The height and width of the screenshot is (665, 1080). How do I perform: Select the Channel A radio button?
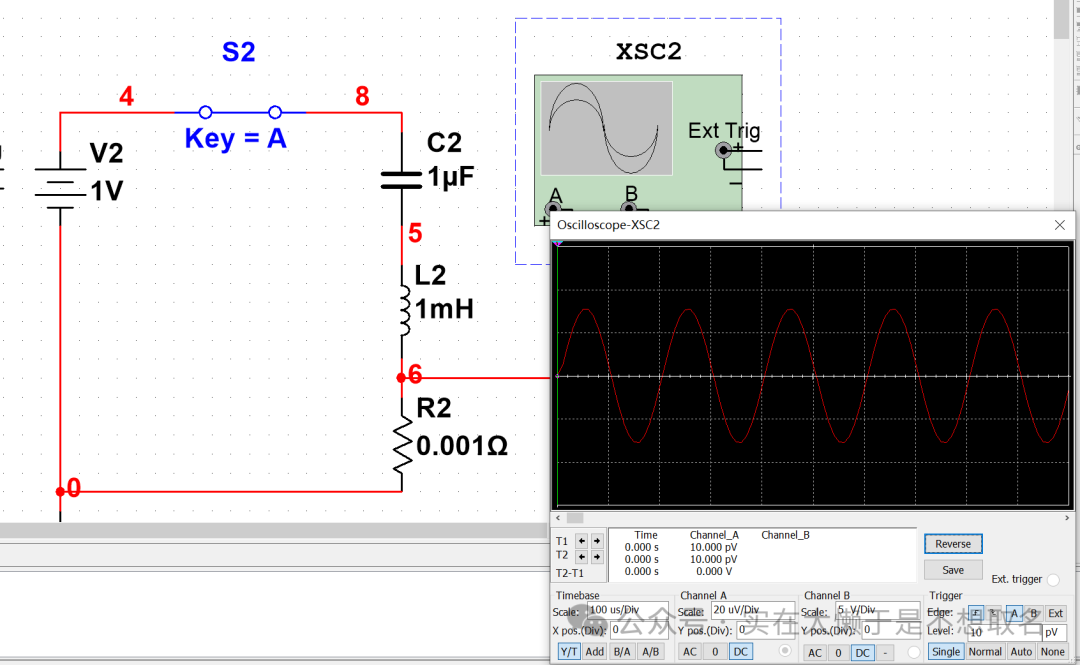(784, 652)
